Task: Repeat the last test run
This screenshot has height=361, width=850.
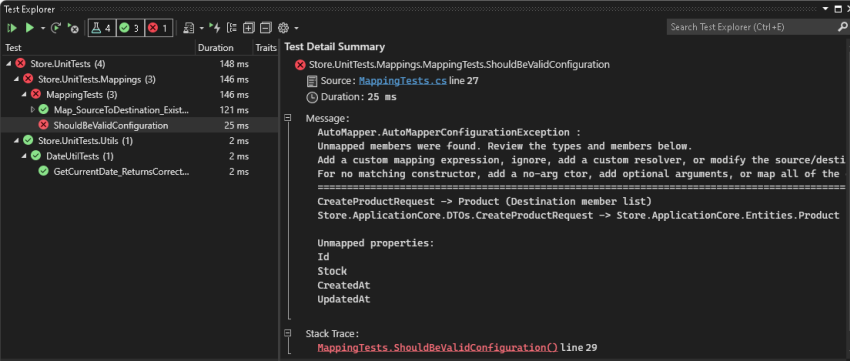Action: 56,28
